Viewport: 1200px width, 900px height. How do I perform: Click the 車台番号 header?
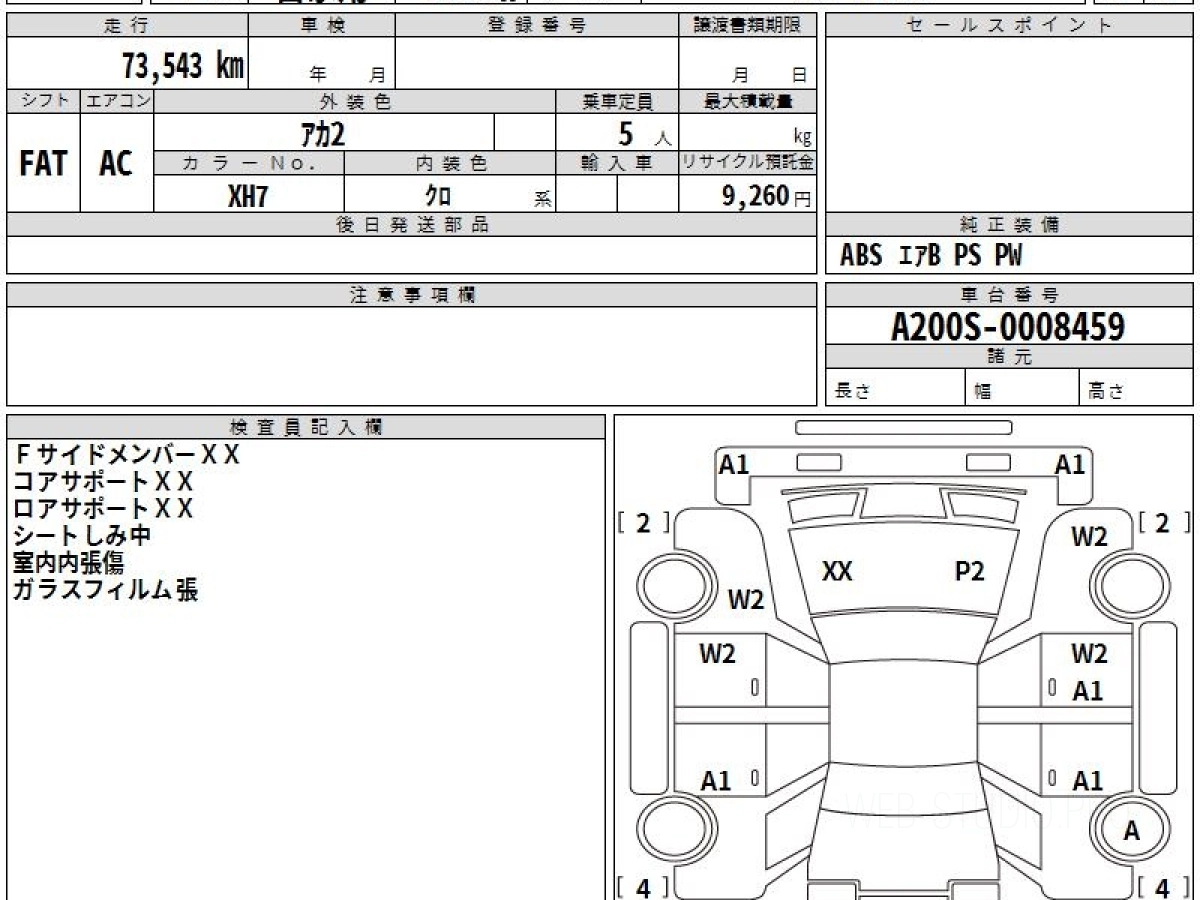(x=1009, y=295)
